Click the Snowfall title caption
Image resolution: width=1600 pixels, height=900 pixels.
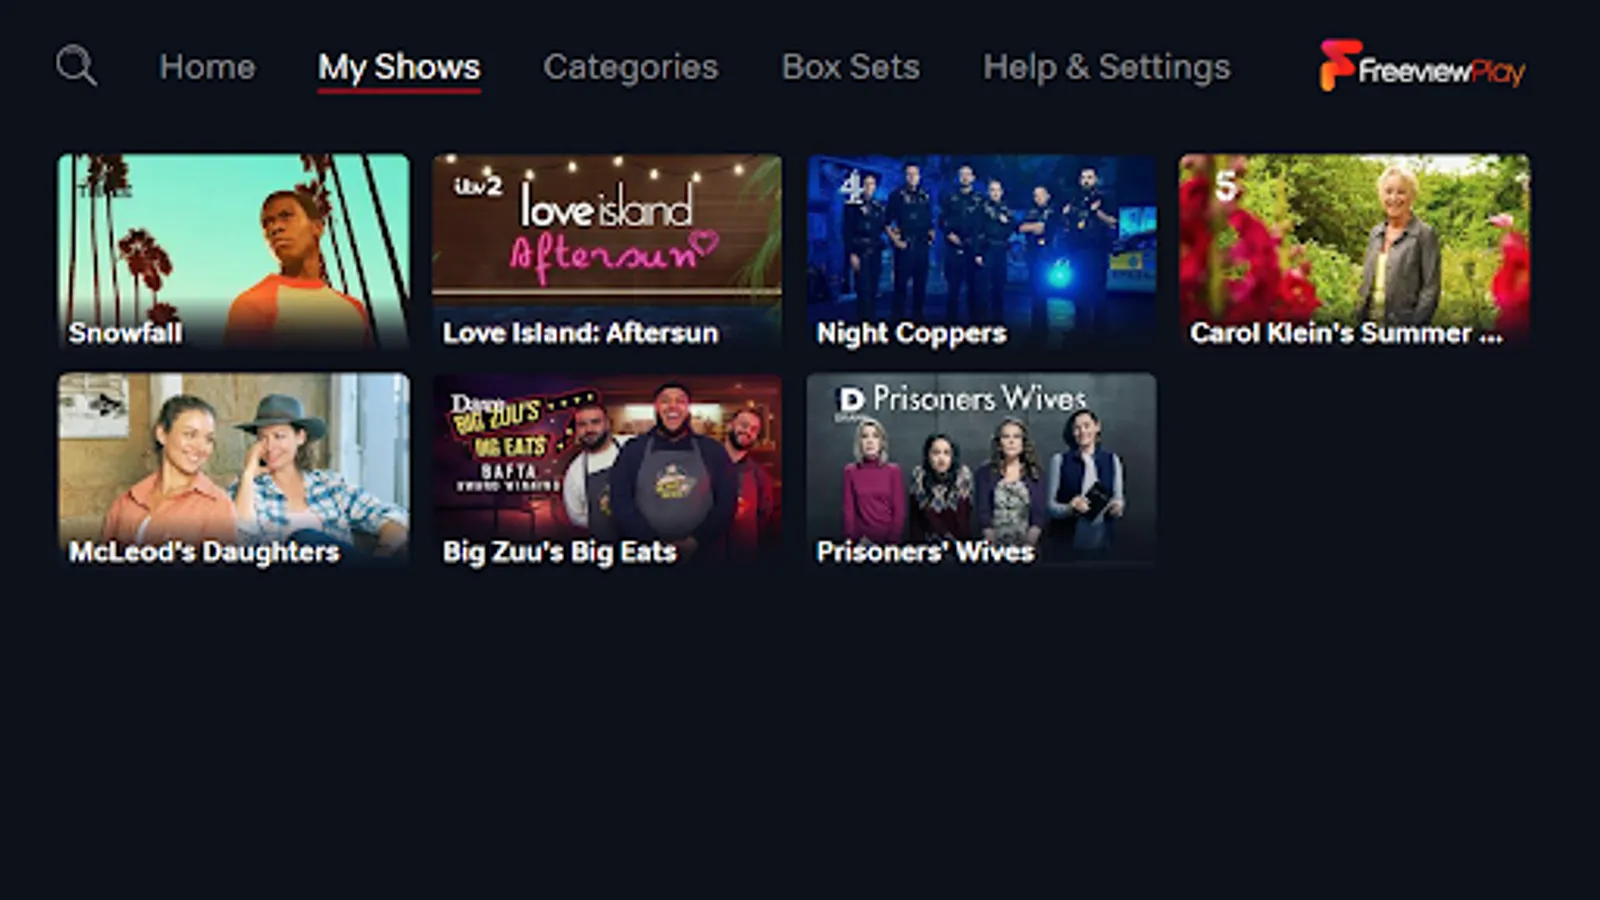pyautogui.click(x=125, y=332)
